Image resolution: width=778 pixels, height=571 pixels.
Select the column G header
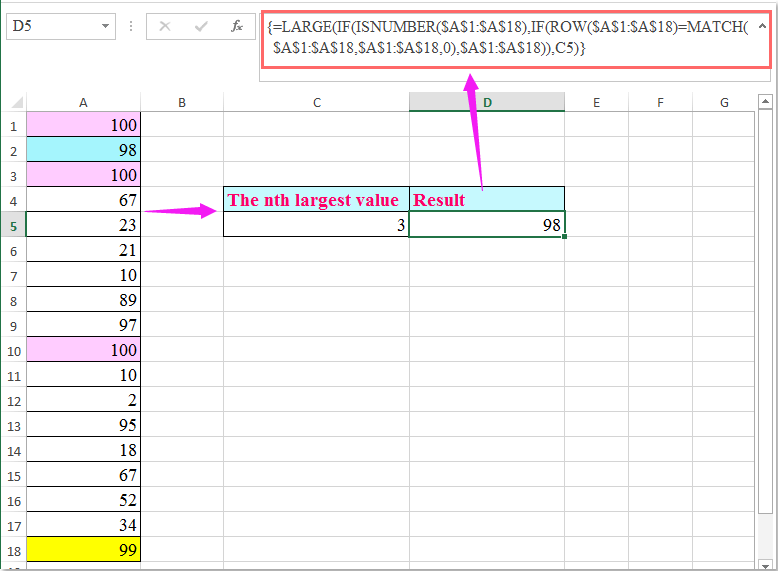(723, 102)
